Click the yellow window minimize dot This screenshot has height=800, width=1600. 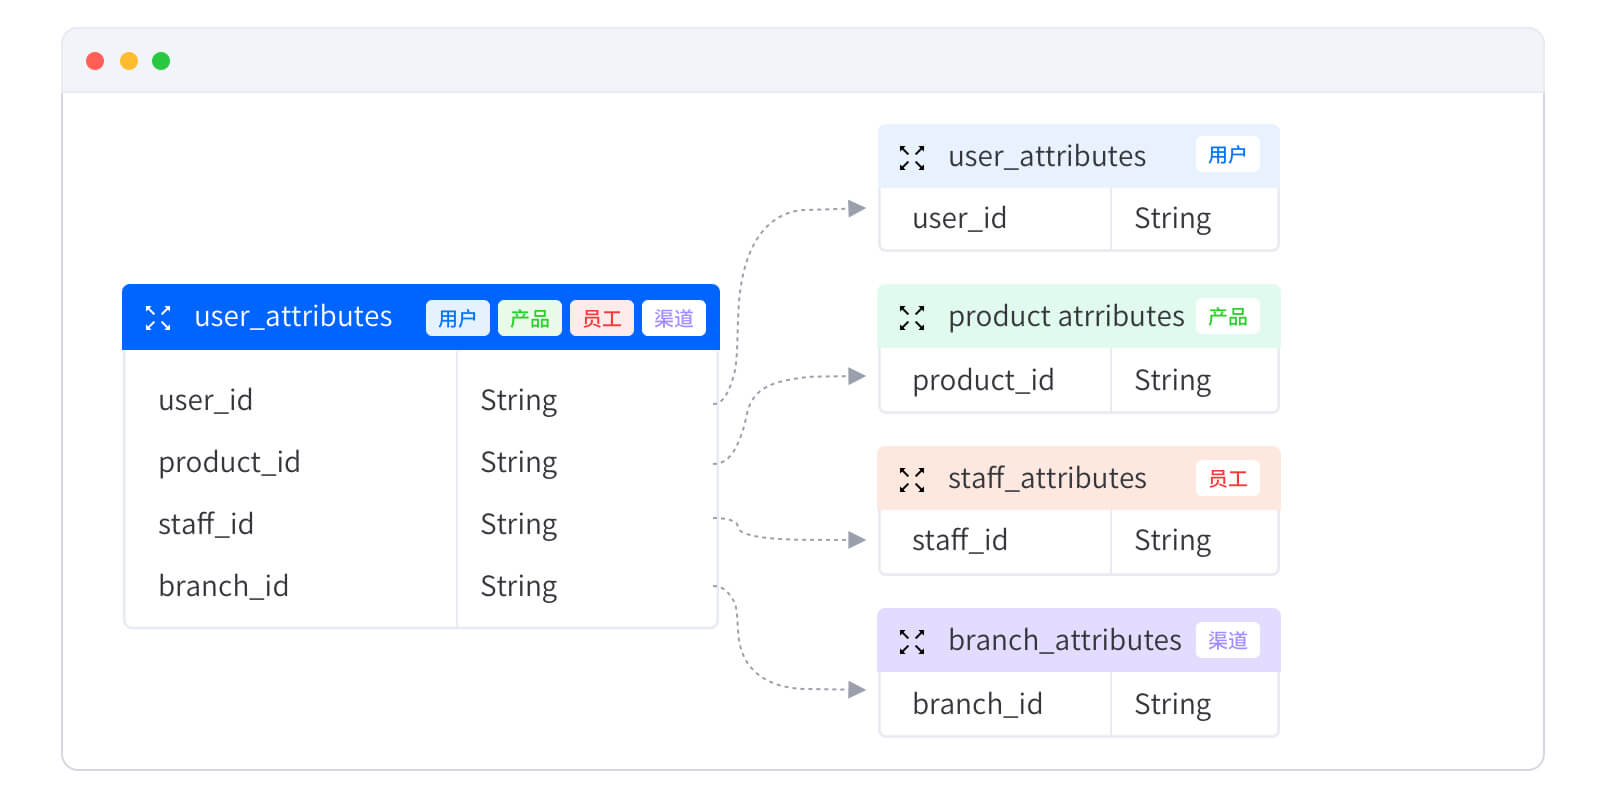pos(129,61)
